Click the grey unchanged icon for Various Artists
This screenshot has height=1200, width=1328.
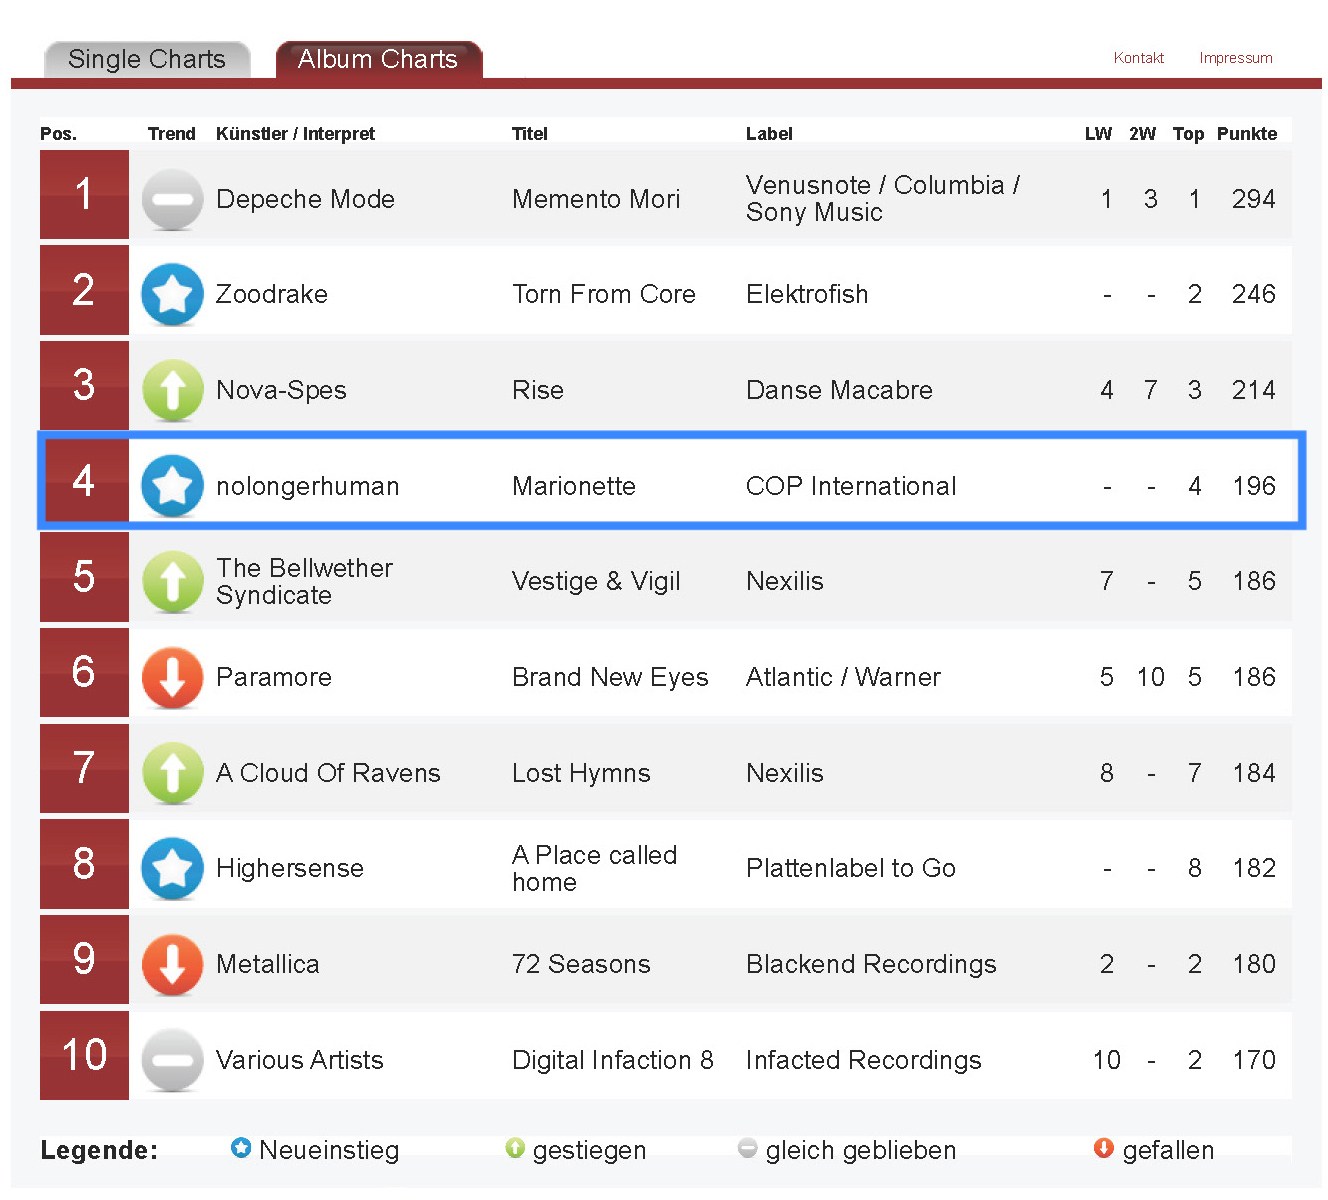point(172,1060)
